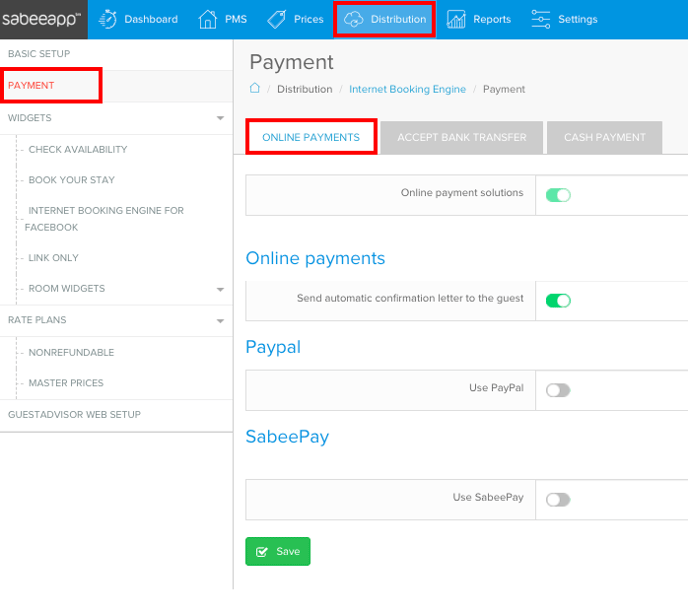Toggle automatic confirmation letter to guest
The height and width of the screenshot is (614, 688).
pos(558,300)
